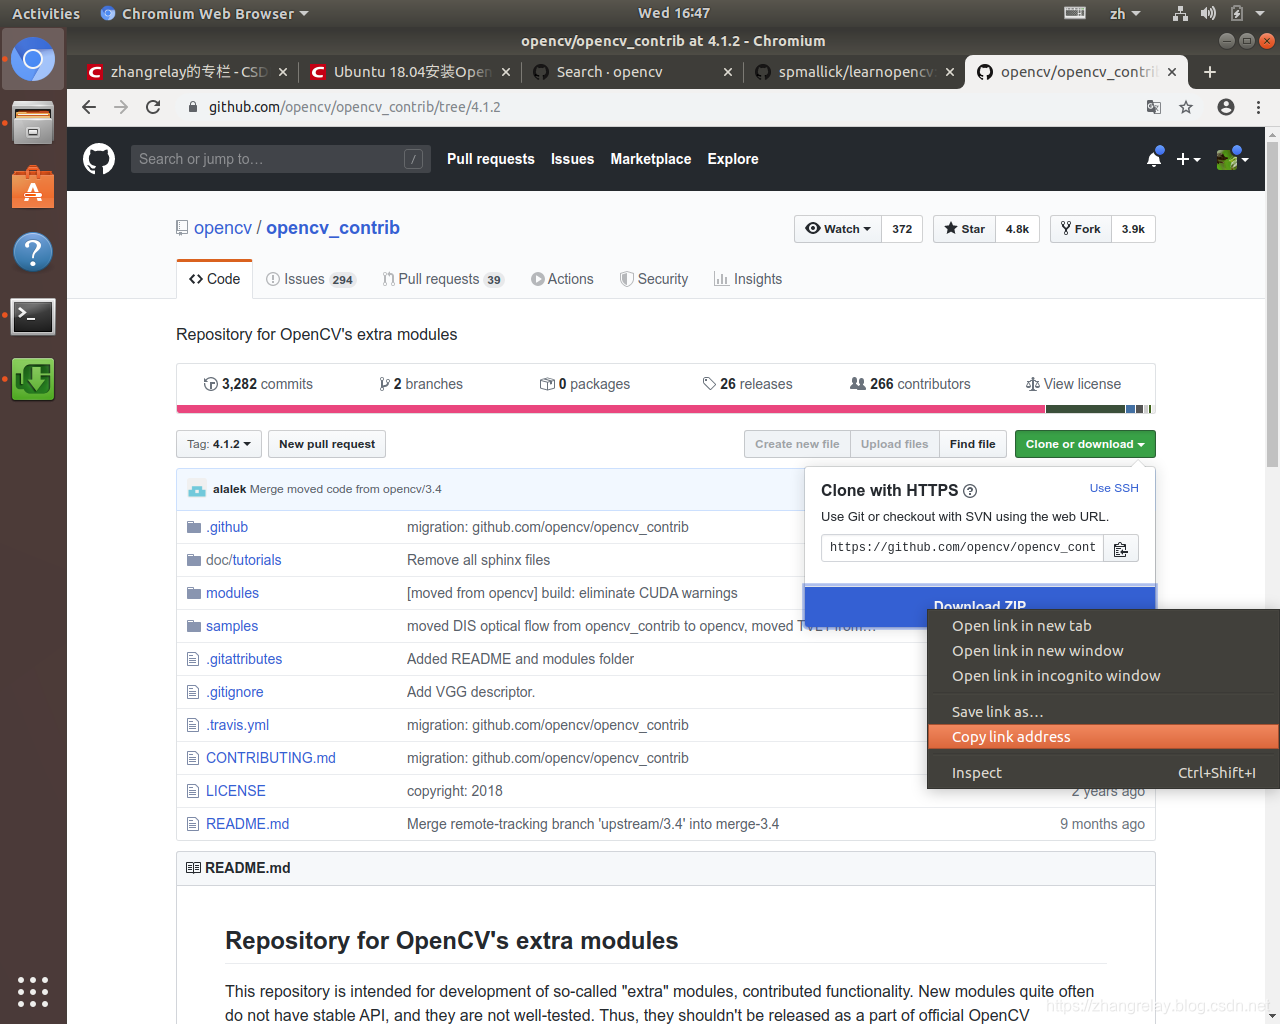1280x1024 pixels.
Task: Open the volume icon in the top bar
Action: 1208,13
